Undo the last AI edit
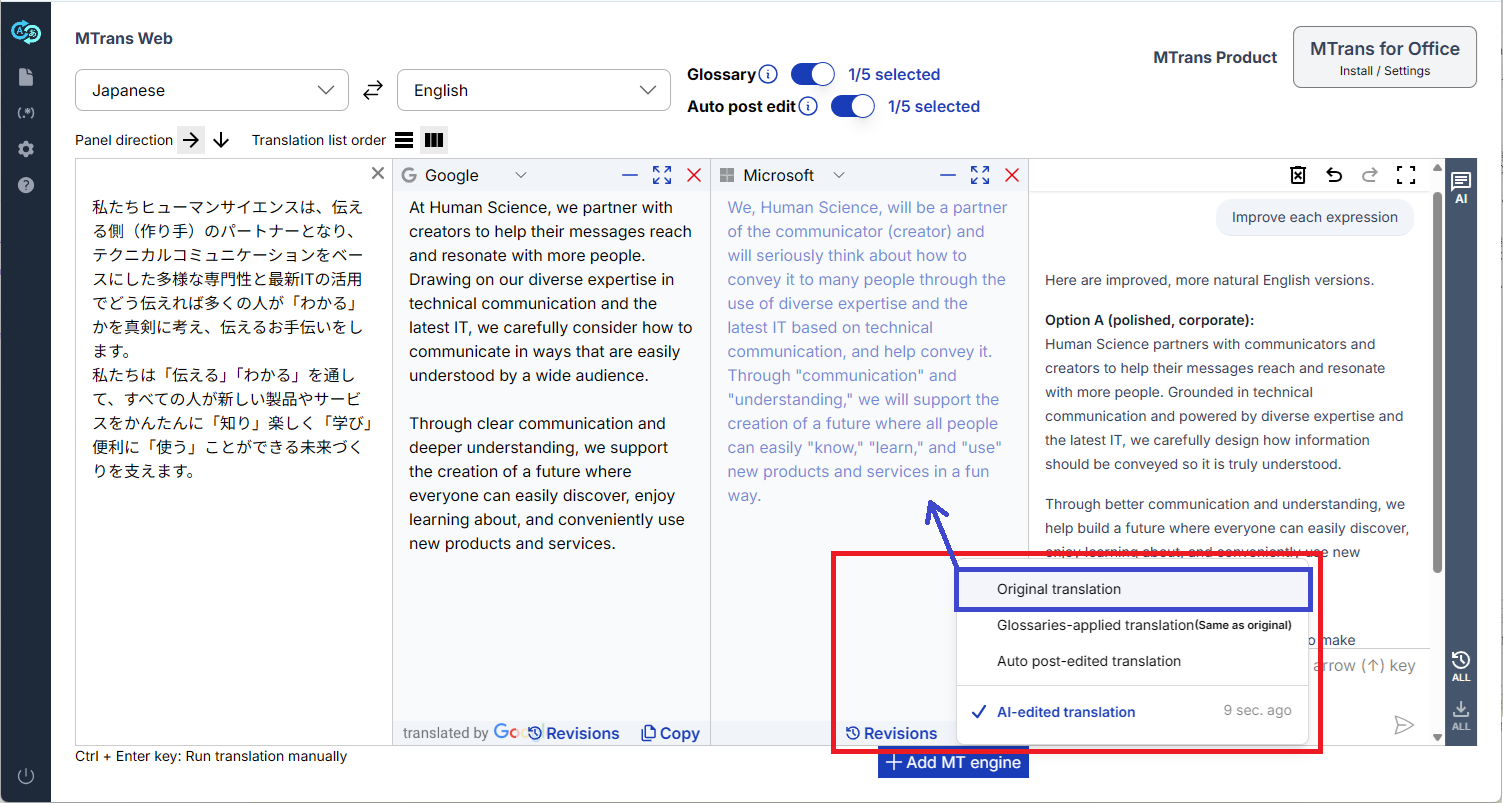The height and width of the screenshot is (803, 1503). pos(1334,175)
